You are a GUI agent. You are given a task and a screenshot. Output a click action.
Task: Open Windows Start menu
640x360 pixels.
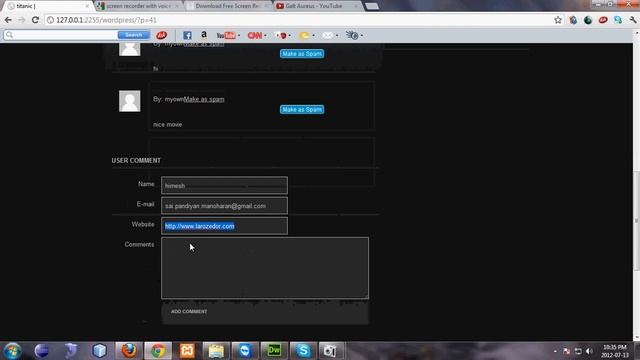(12, 351)
